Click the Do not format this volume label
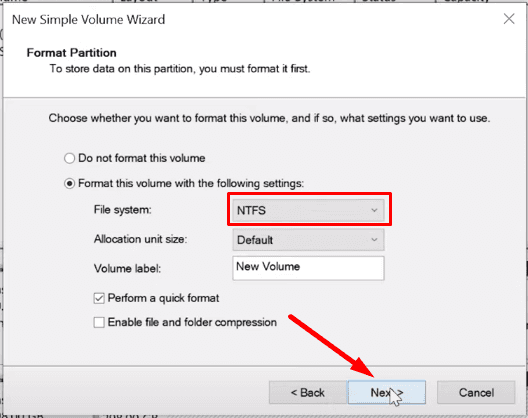The image size is (528, 418). coord(142,158)
